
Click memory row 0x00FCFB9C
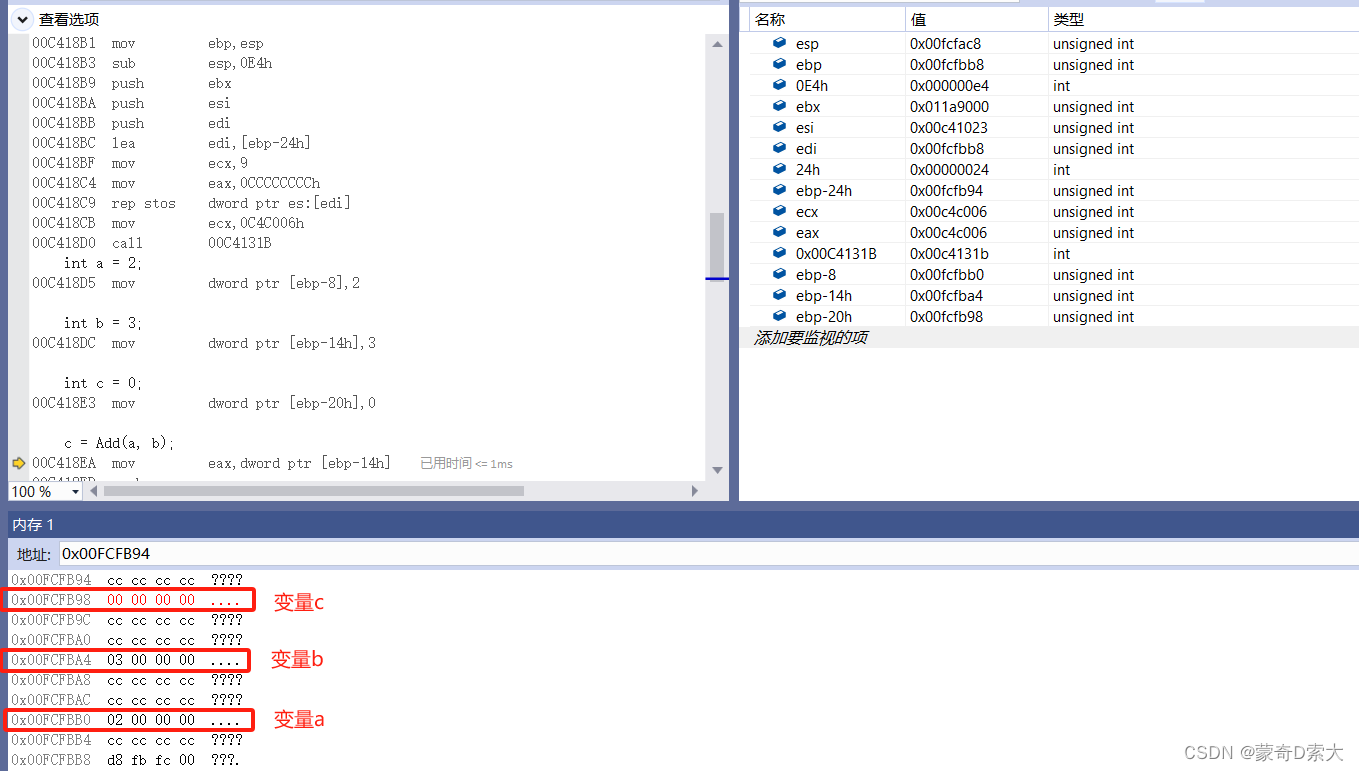[127, 620]
